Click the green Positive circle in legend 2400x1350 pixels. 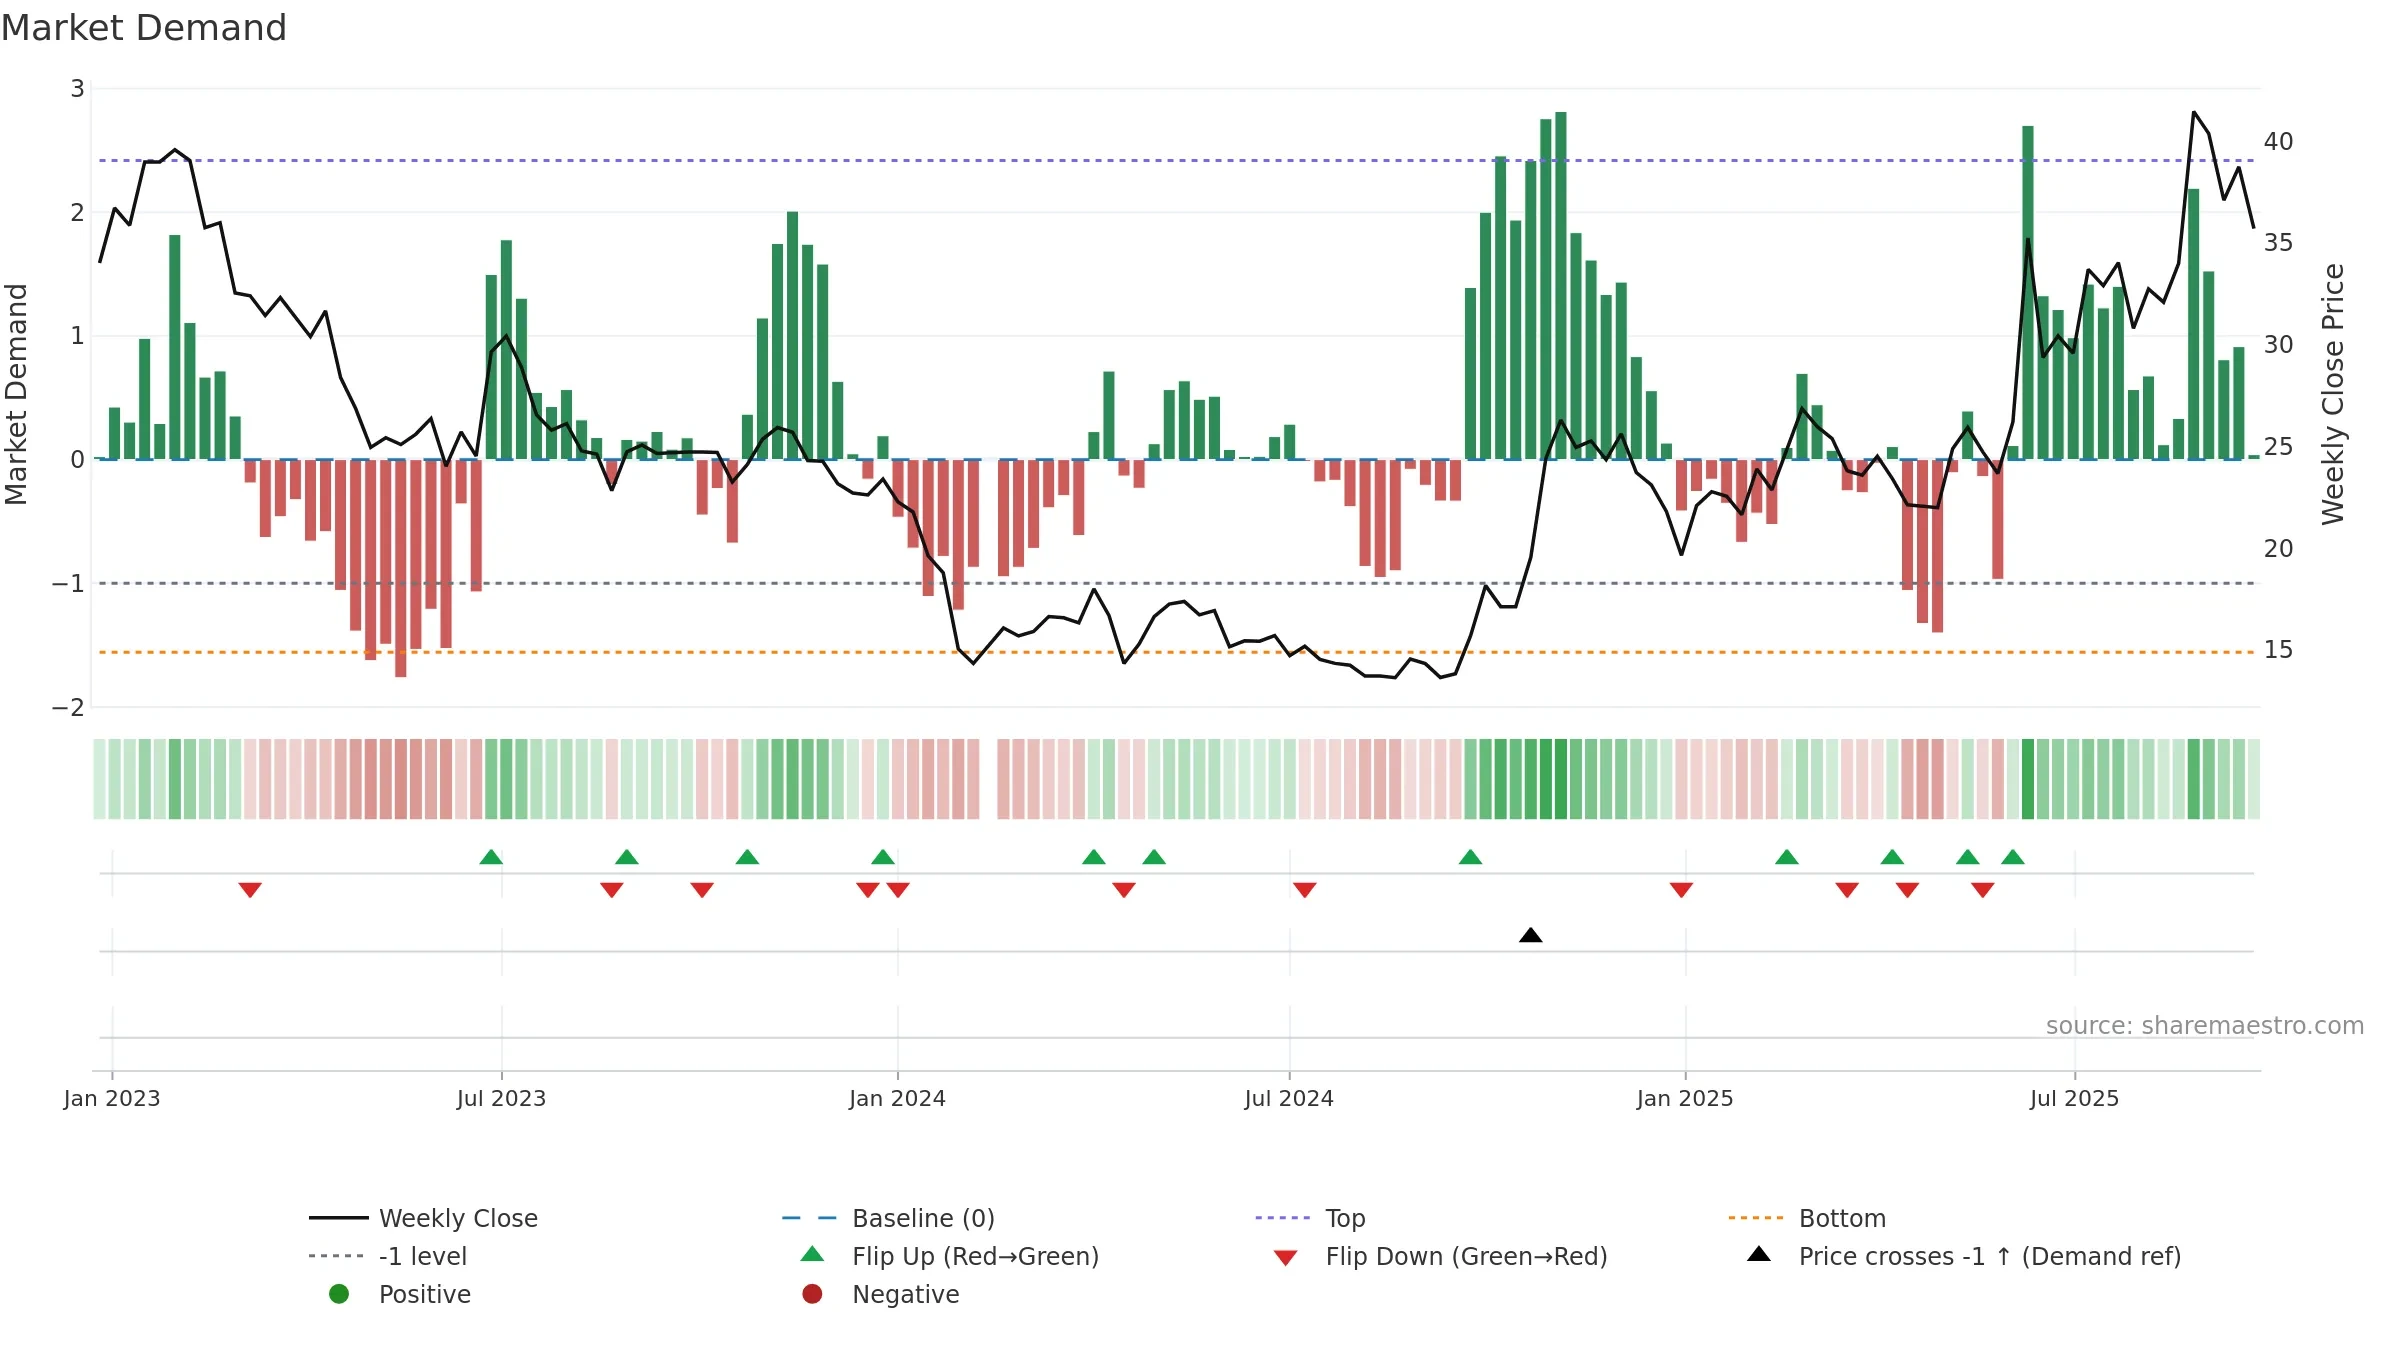tap(339, 1294)
